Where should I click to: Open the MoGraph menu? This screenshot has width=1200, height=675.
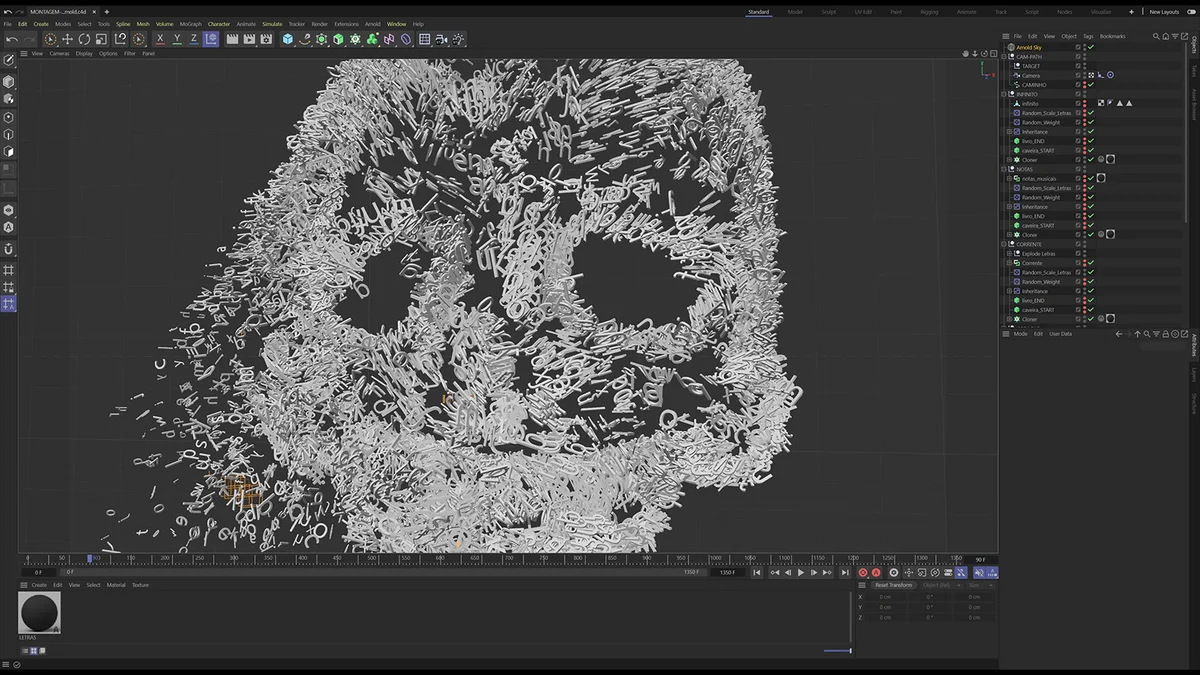pos(190,24)
